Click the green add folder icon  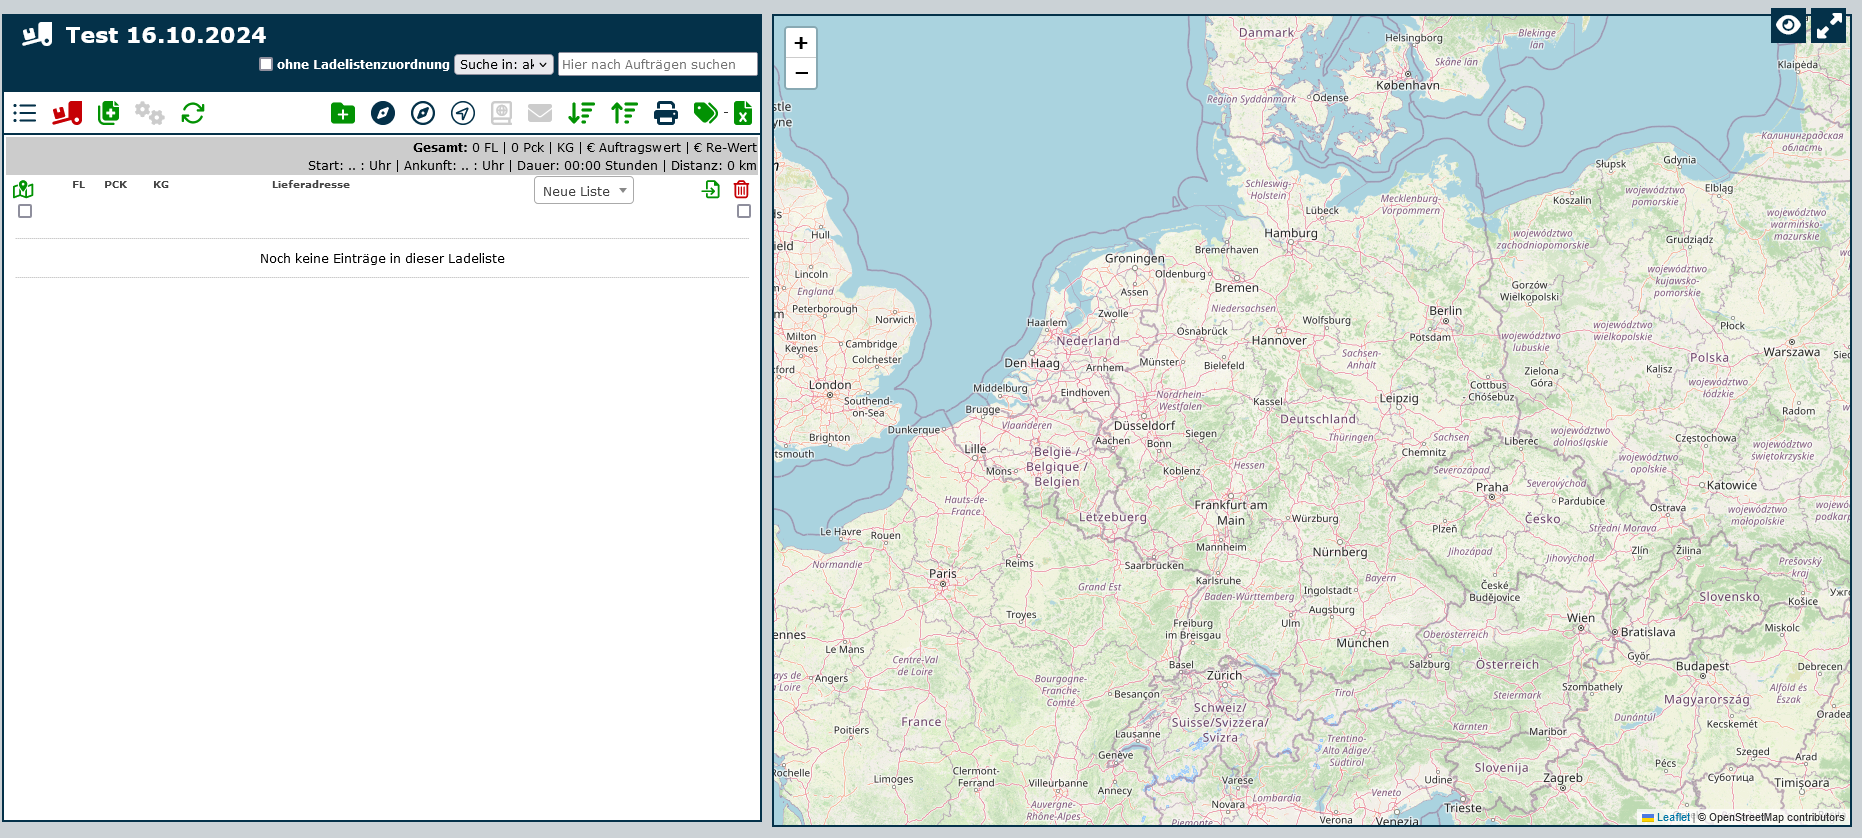click(x=343, y=113)
